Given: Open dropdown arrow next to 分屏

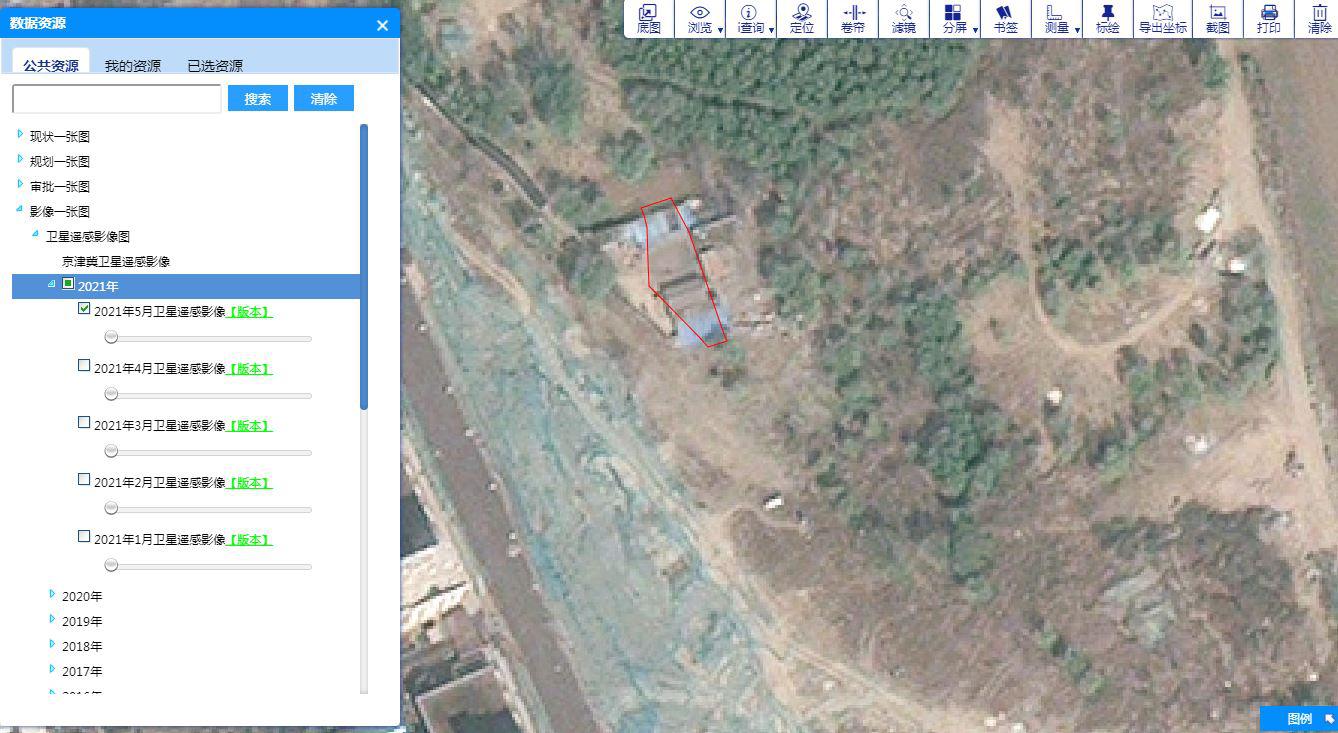Looking at the screenshot, I should point(975,30).
